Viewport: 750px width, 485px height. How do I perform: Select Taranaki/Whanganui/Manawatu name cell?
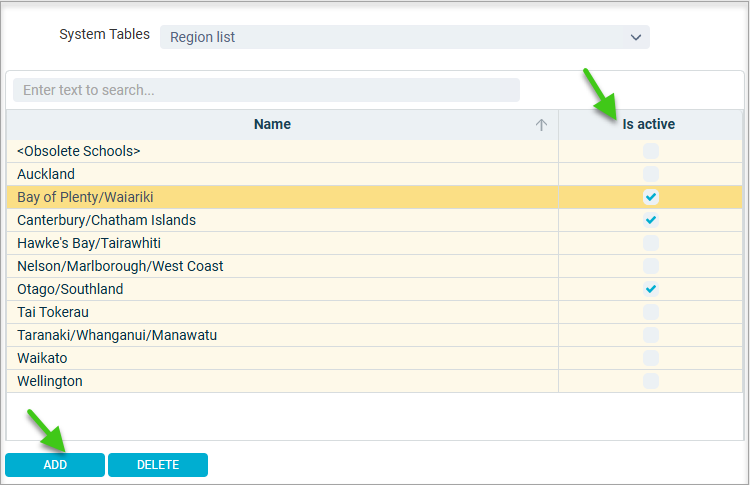click(282, 335)
